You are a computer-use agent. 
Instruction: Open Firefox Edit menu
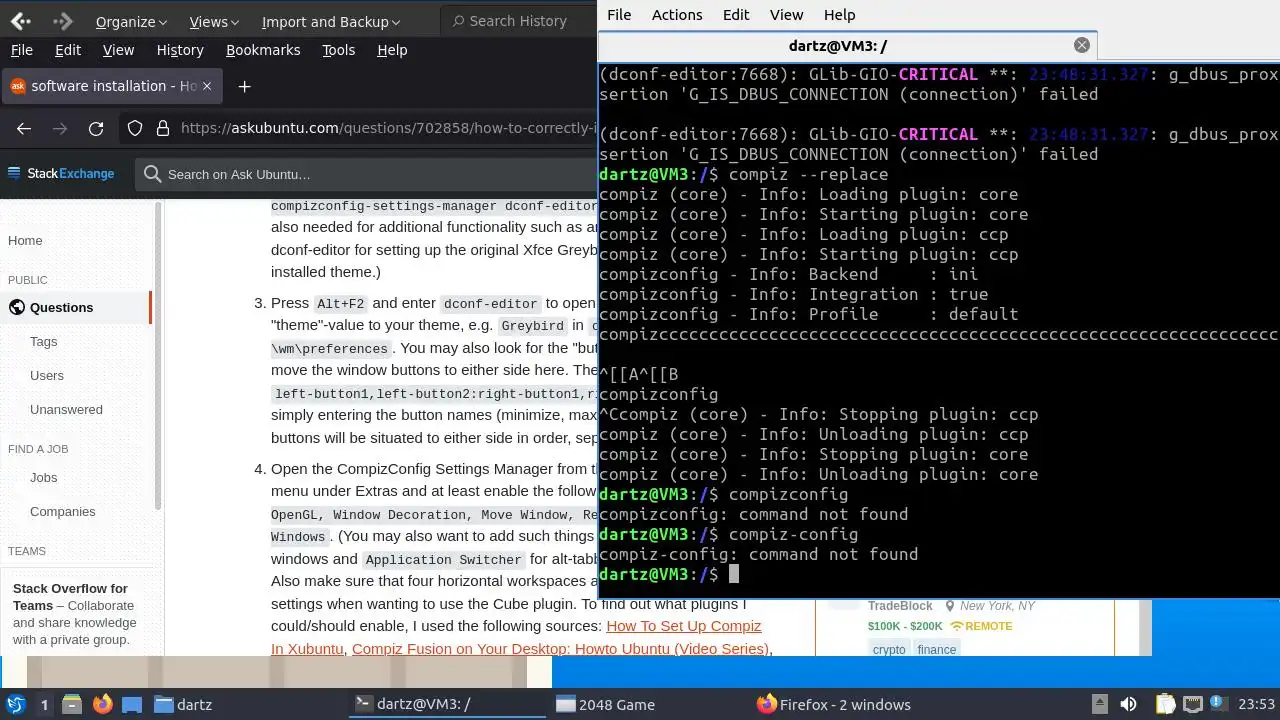[68, 50]
